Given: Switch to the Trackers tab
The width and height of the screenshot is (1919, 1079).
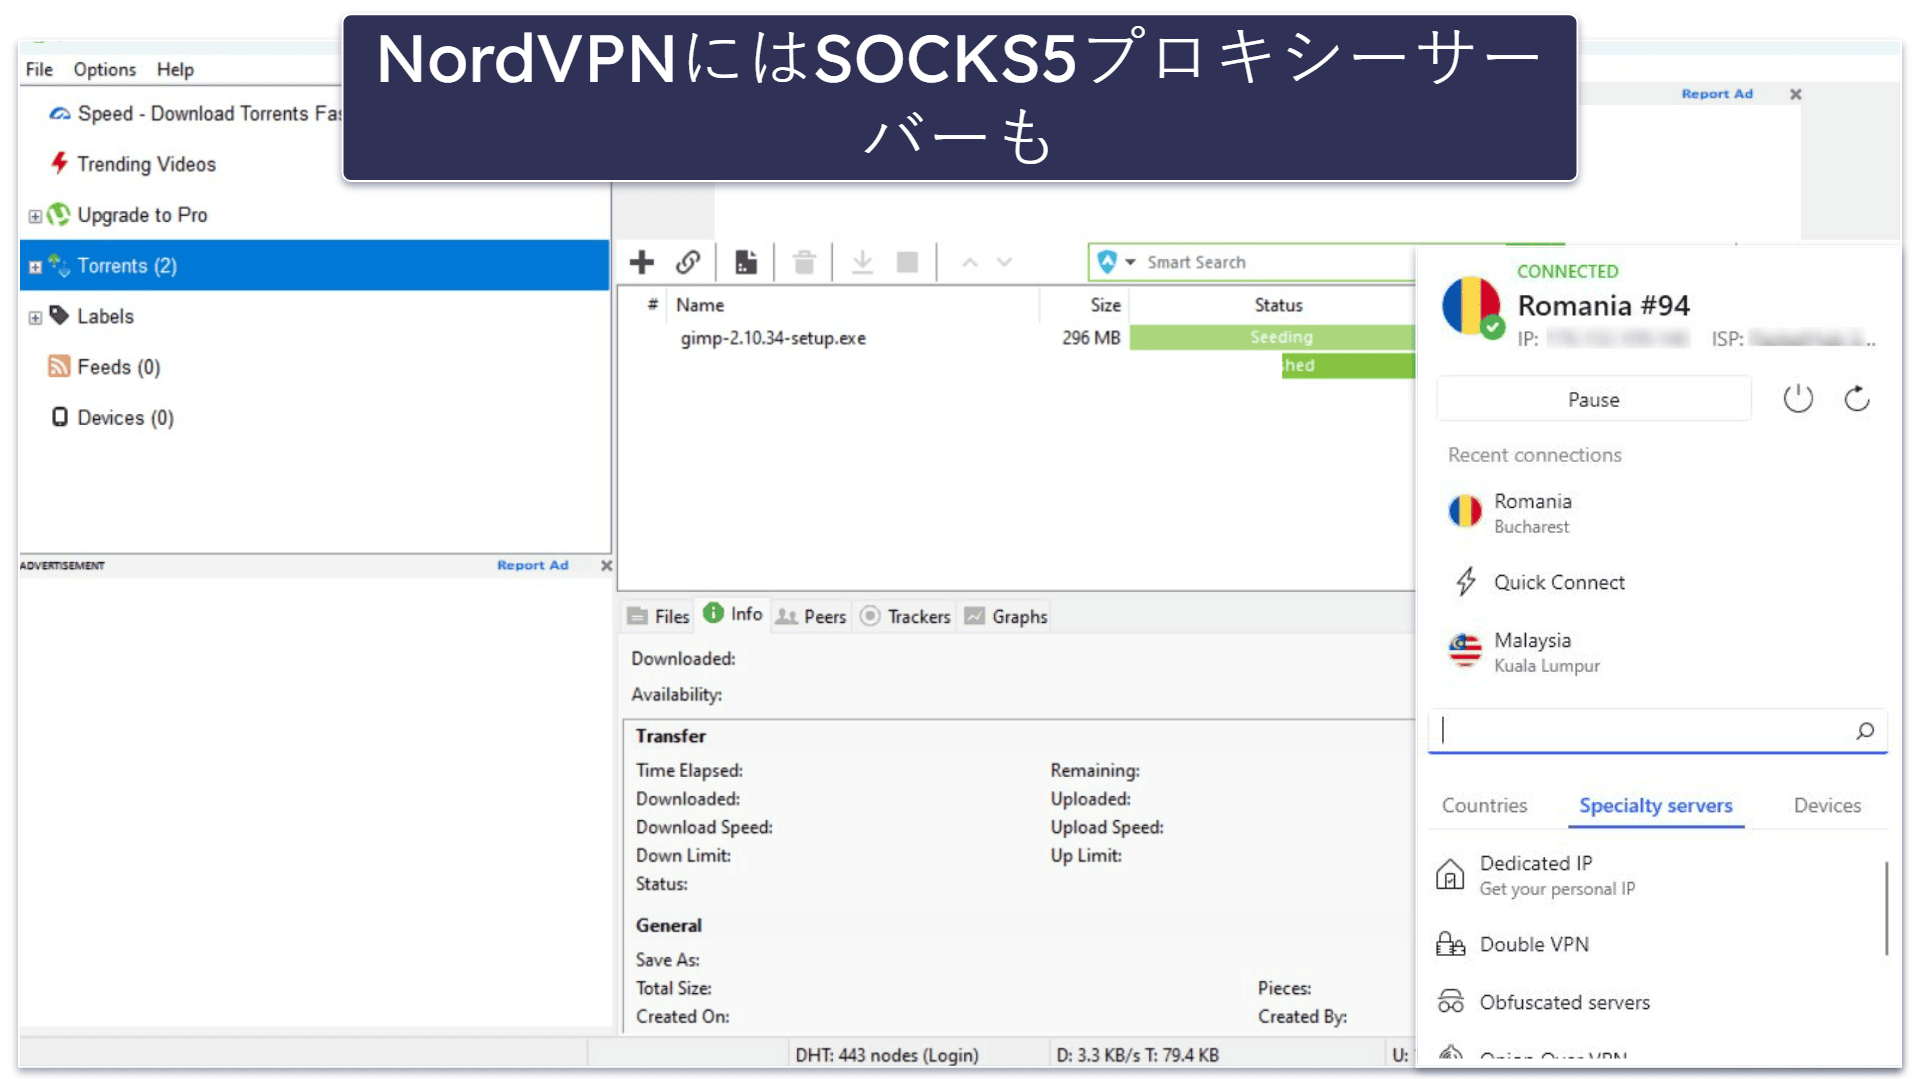Looking at the screenshot, I should coord(905,617).
